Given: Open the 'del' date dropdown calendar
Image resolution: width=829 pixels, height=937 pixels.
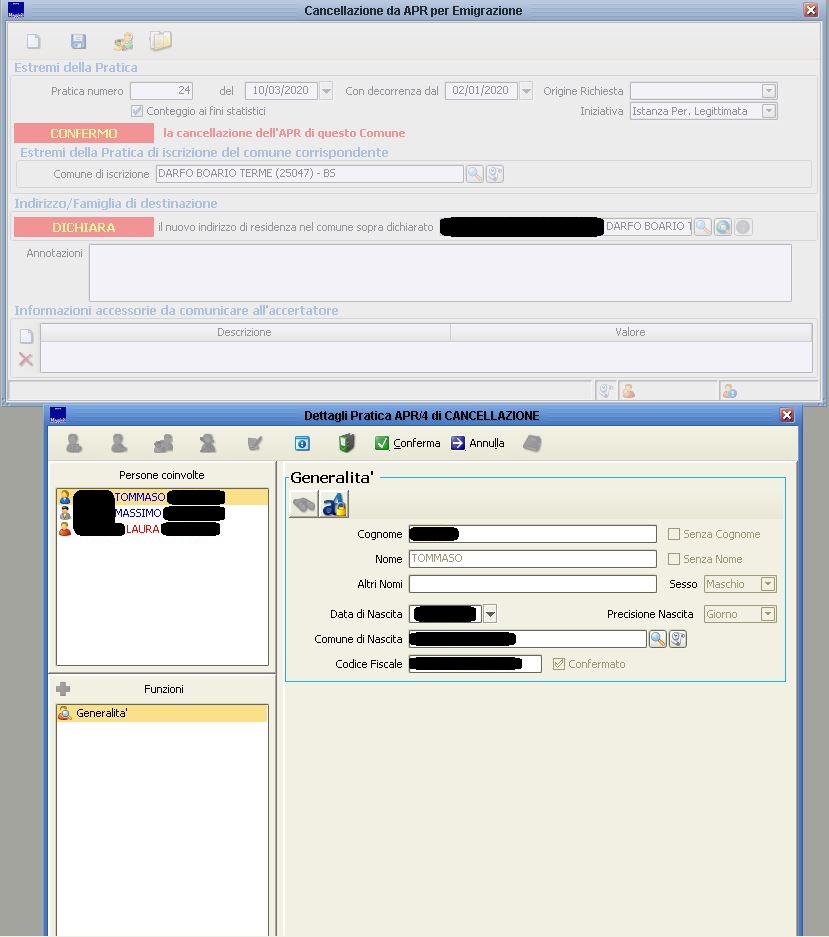Looking at the screenshot, I should pos(326,91).
